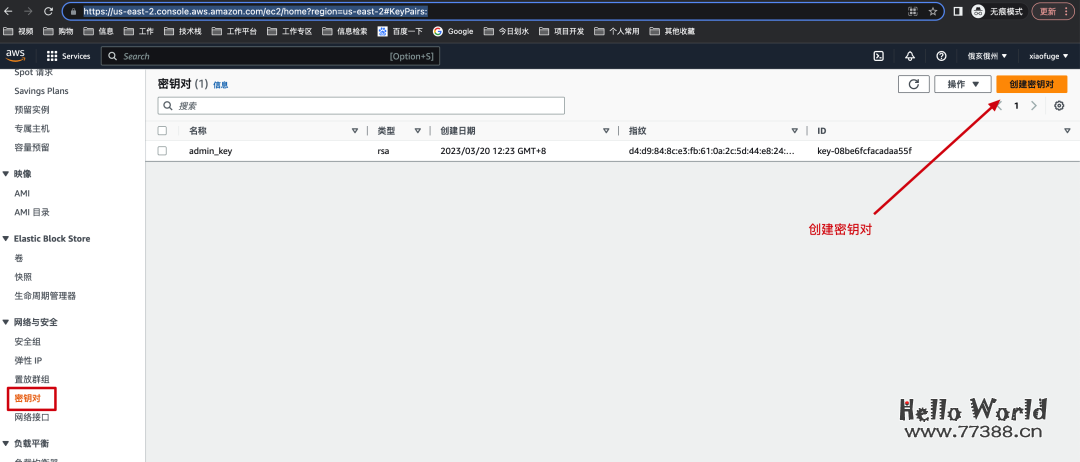Open table preferences gear icon
The width and height of the screenshot is (1080, 462).
[x=1059, y=105]
